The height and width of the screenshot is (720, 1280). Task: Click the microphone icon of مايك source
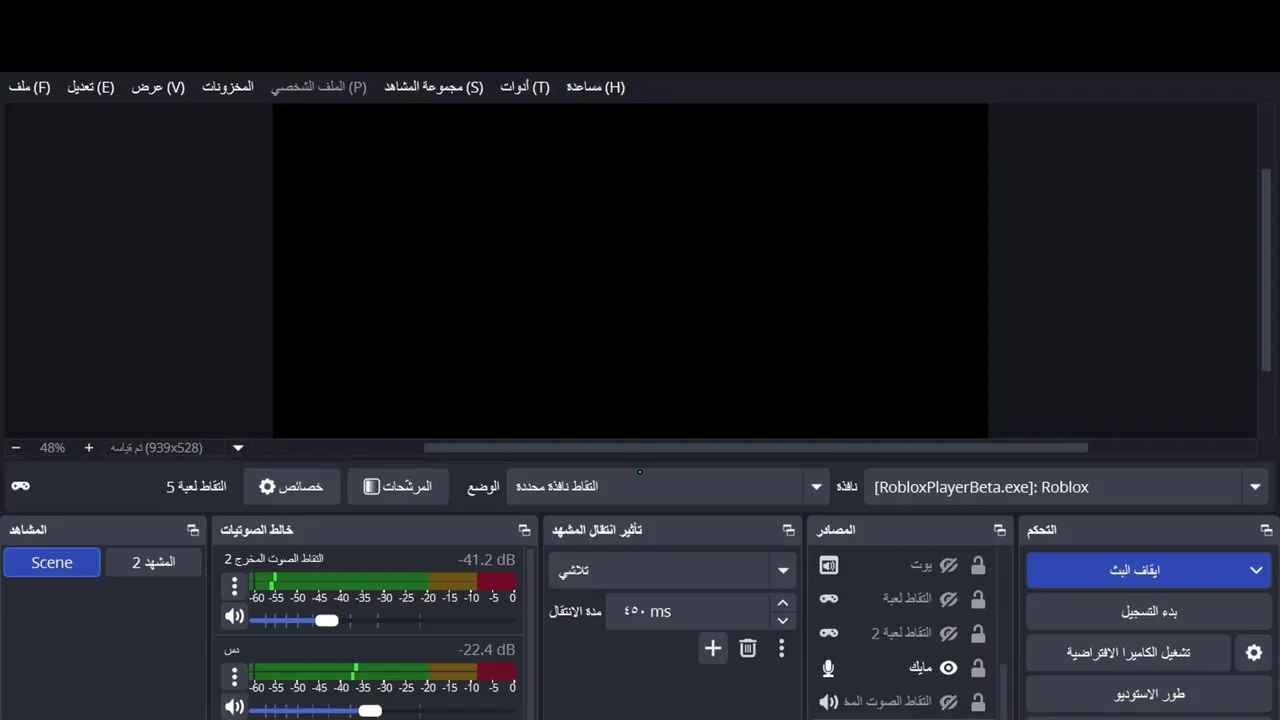pos(828,668)
